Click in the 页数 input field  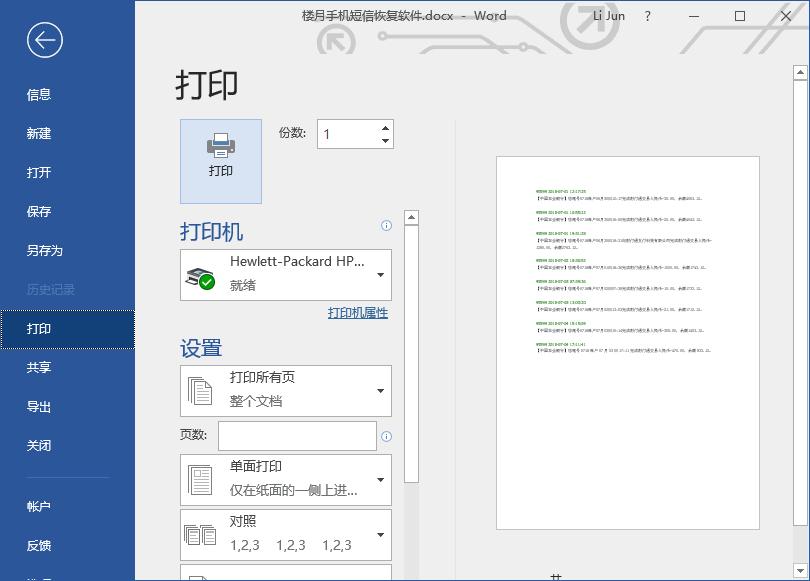pyautogui.click(x=297, y=436)
